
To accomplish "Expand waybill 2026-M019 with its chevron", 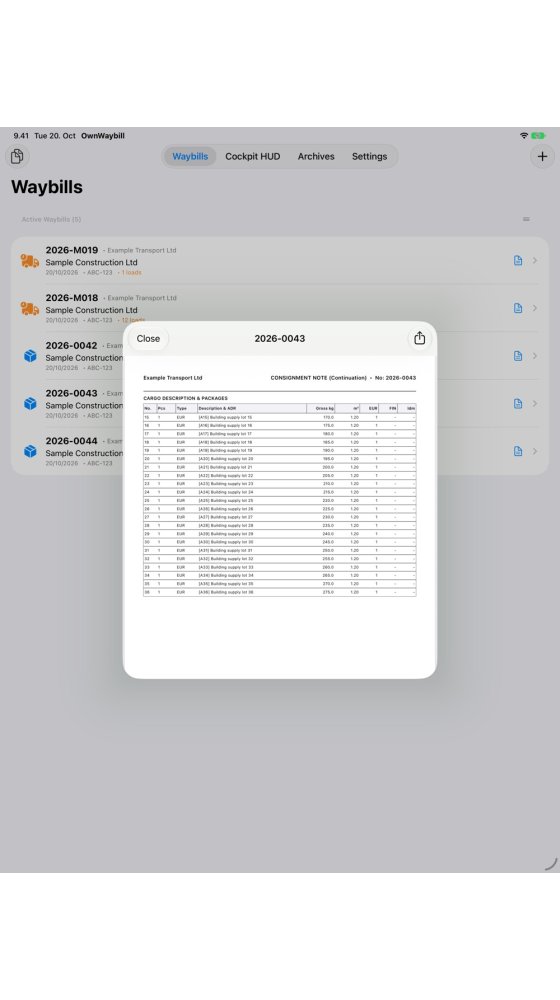I will 535,260.
